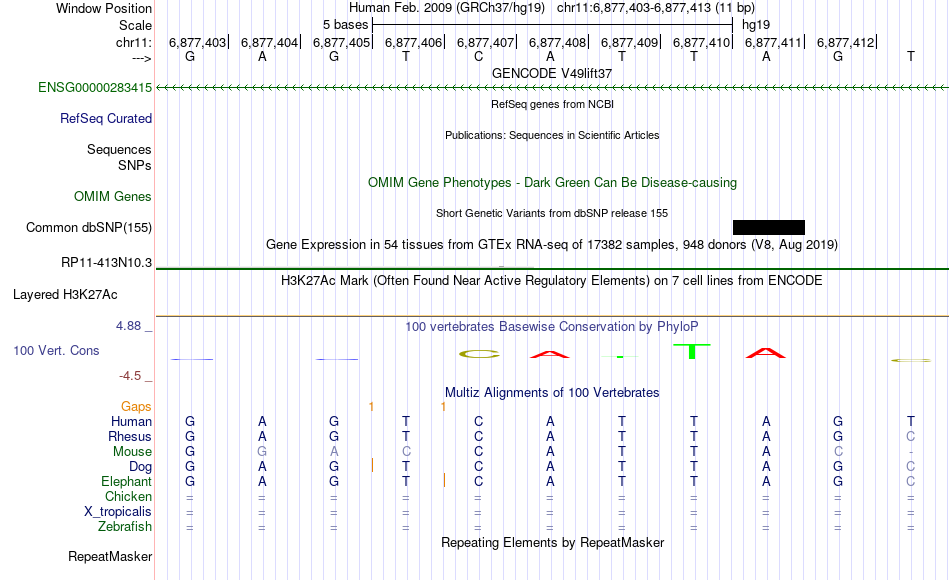Click the 5 bases scale bar
This screenshot has height=580, width=950.
553,25
